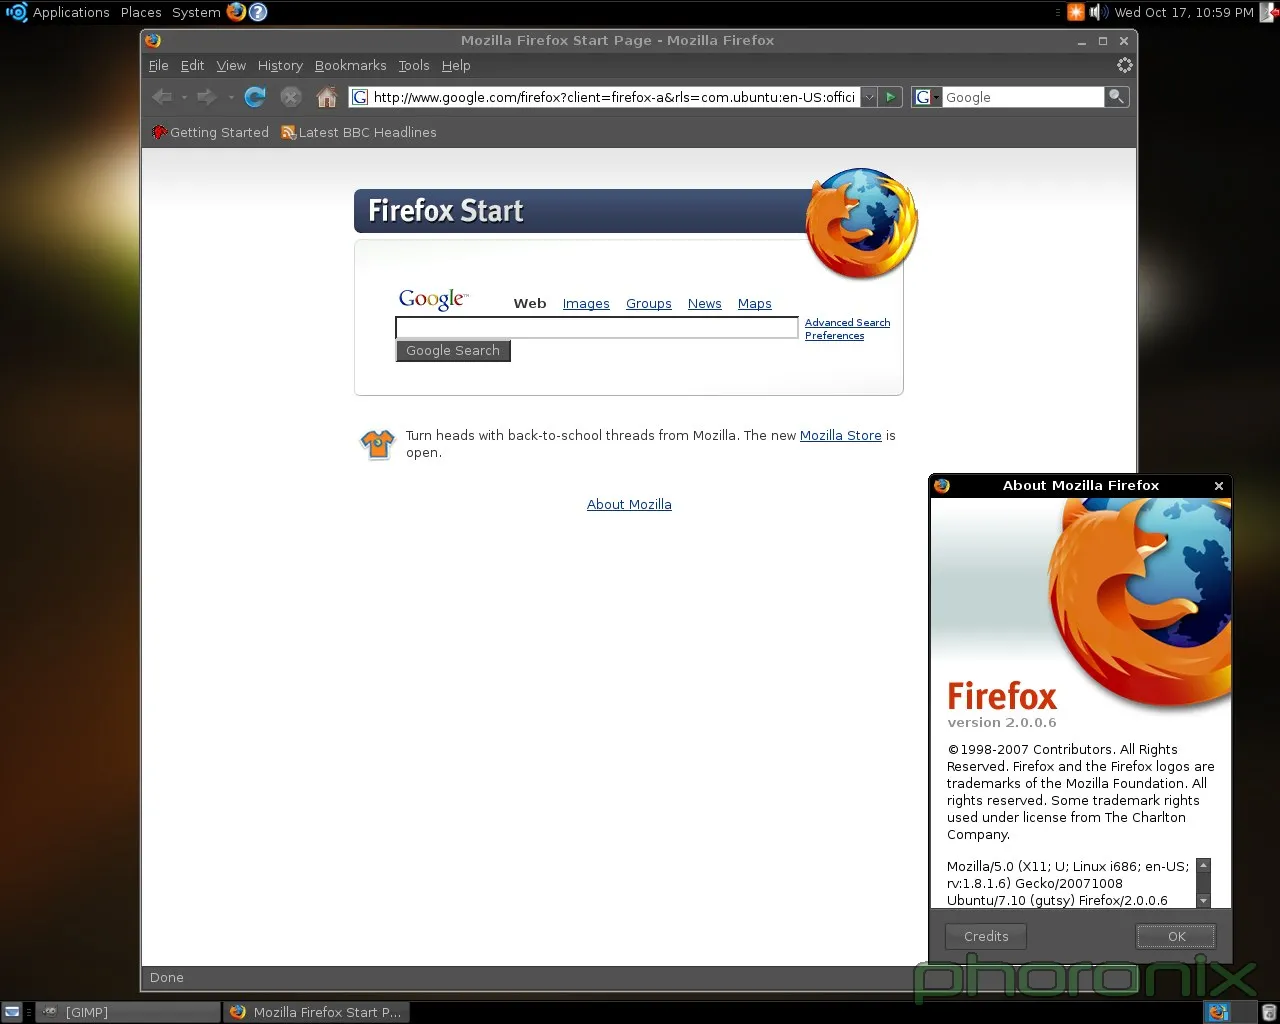Click the throbber activity icon in menu bar
The height and width of the screenshot is (1024, 1280).
[1125, 65]
